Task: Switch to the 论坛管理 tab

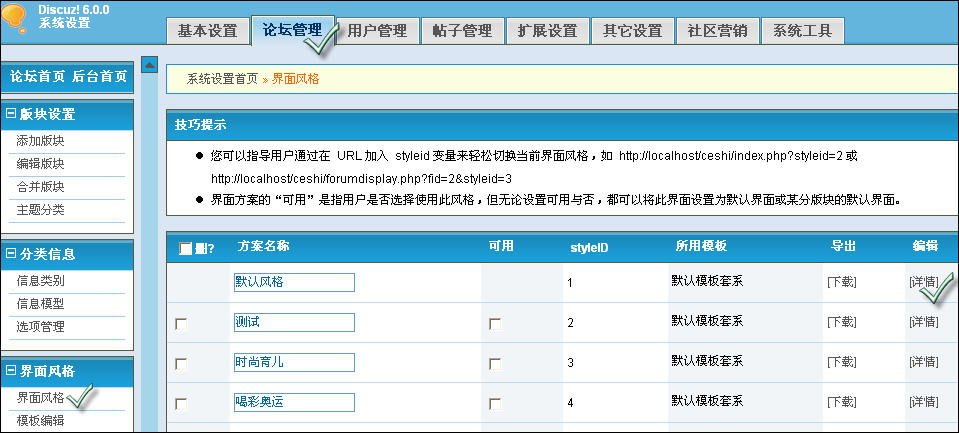Action: (292, 30)
